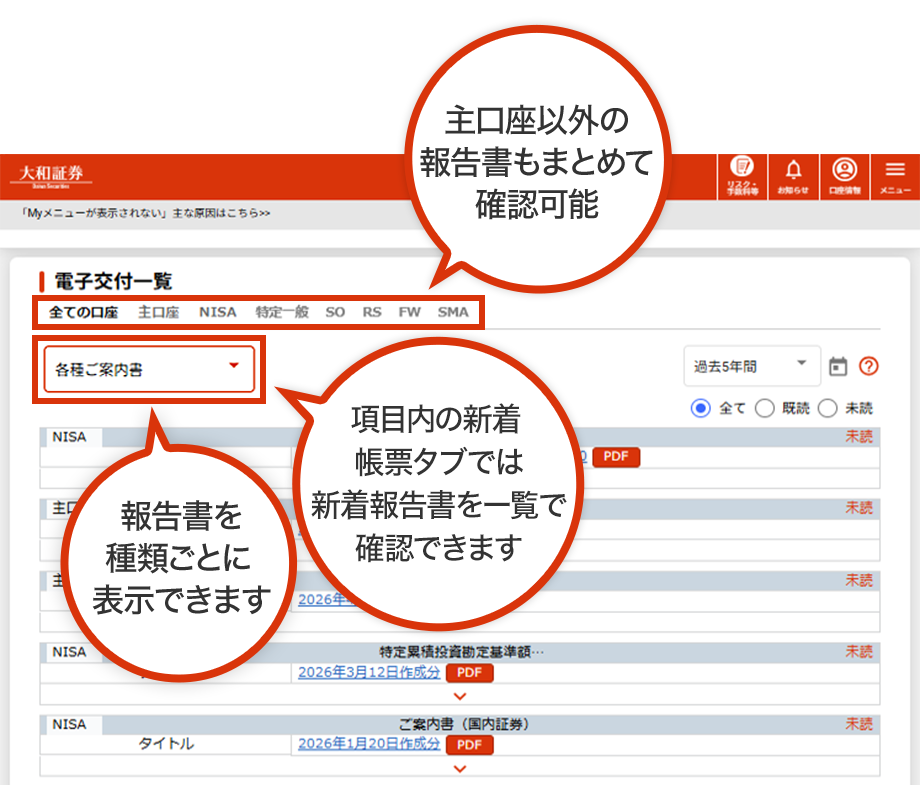Open the 過去5年間 period dropdown
The width and height of the screenshot is (920, 785).
pos(752,366)
